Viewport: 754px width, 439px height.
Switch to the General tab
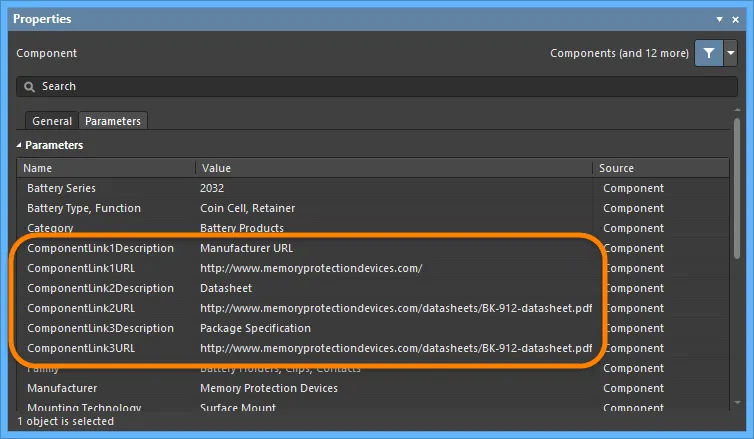pyautogui.click(x=52, y=121)
